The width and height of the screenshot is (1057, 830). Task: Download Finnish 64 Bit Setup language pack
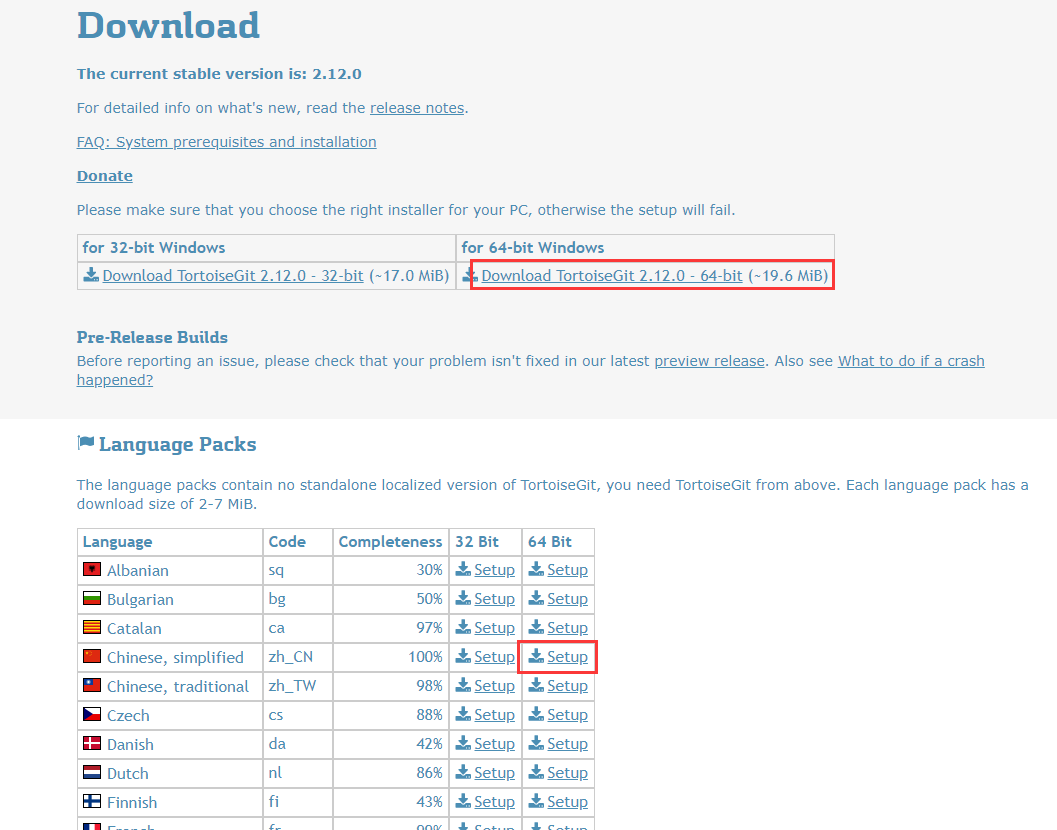[x=567, y=802]
